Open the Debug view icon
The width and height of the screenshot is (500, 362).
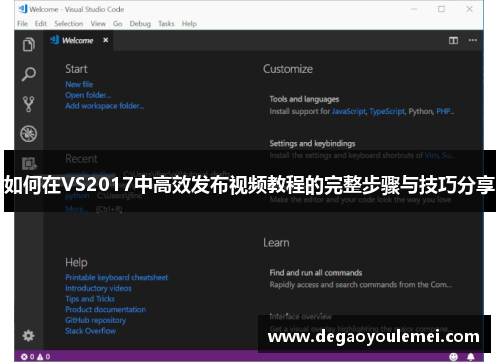29,134
